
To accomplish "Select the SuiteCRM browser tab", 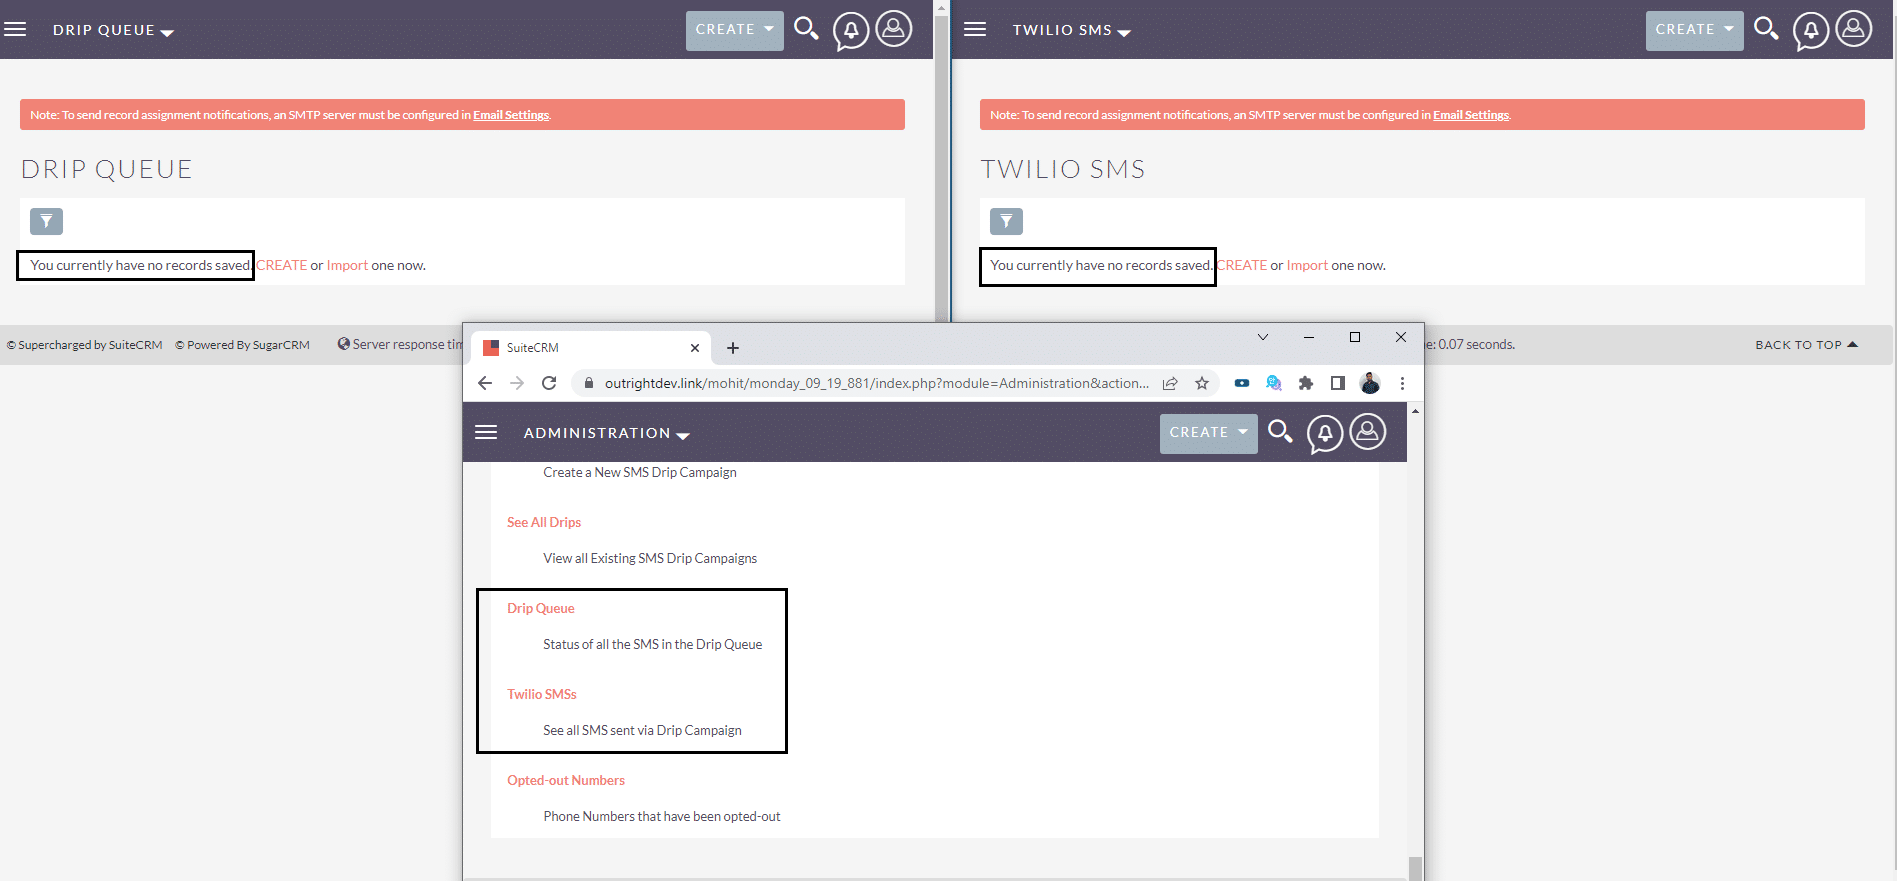I will 590,348.
